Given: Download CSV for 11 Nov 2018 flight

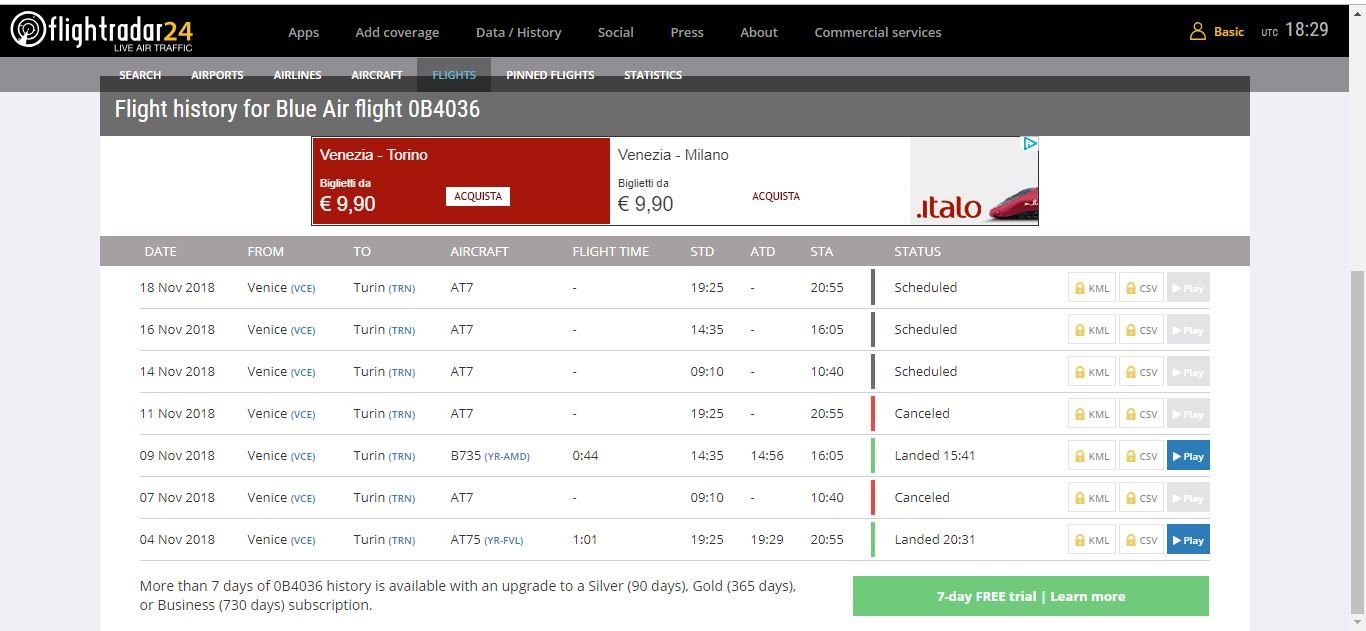Looking at the screenshot, I should [1141, 414].
